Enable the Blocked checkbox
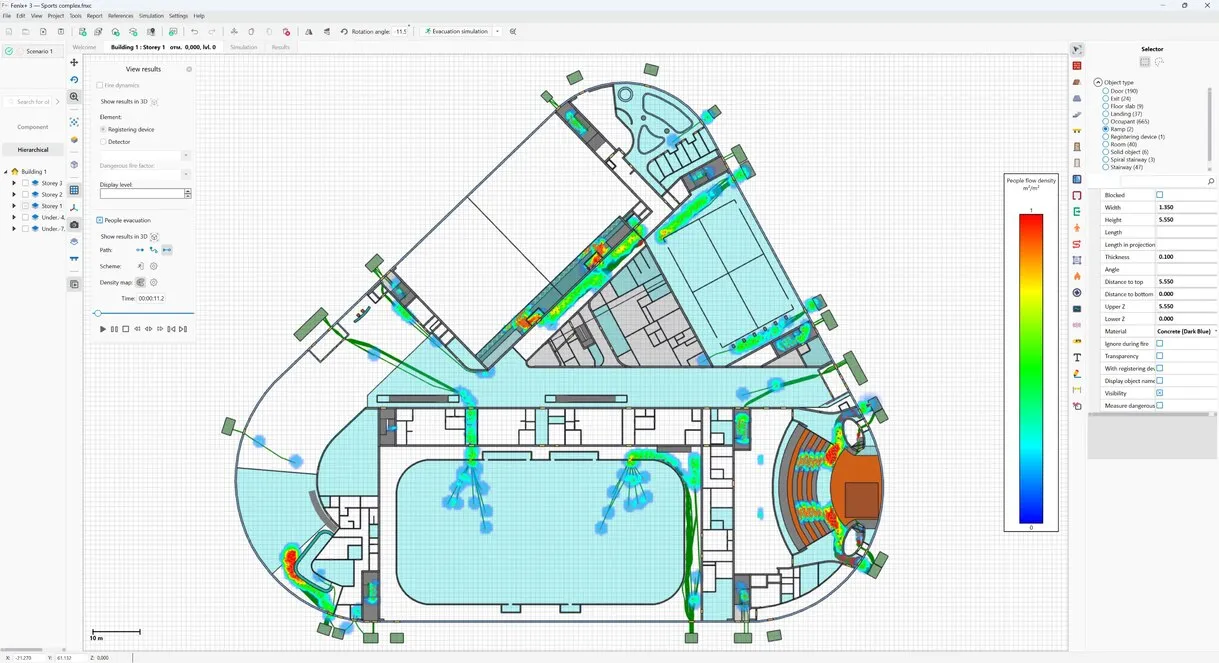Image resolution: width=1219 pixels, height=663 pixels. point(1159,195)
